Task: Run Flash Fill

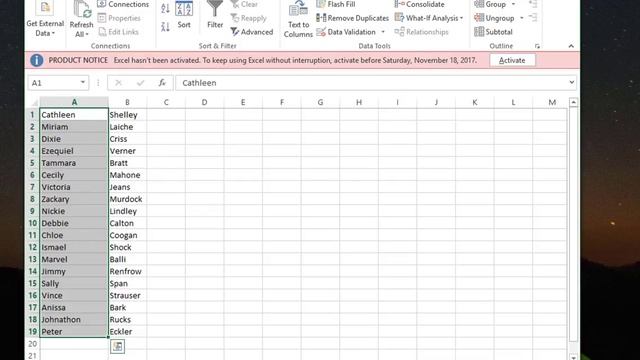Action: pos(336,4)
